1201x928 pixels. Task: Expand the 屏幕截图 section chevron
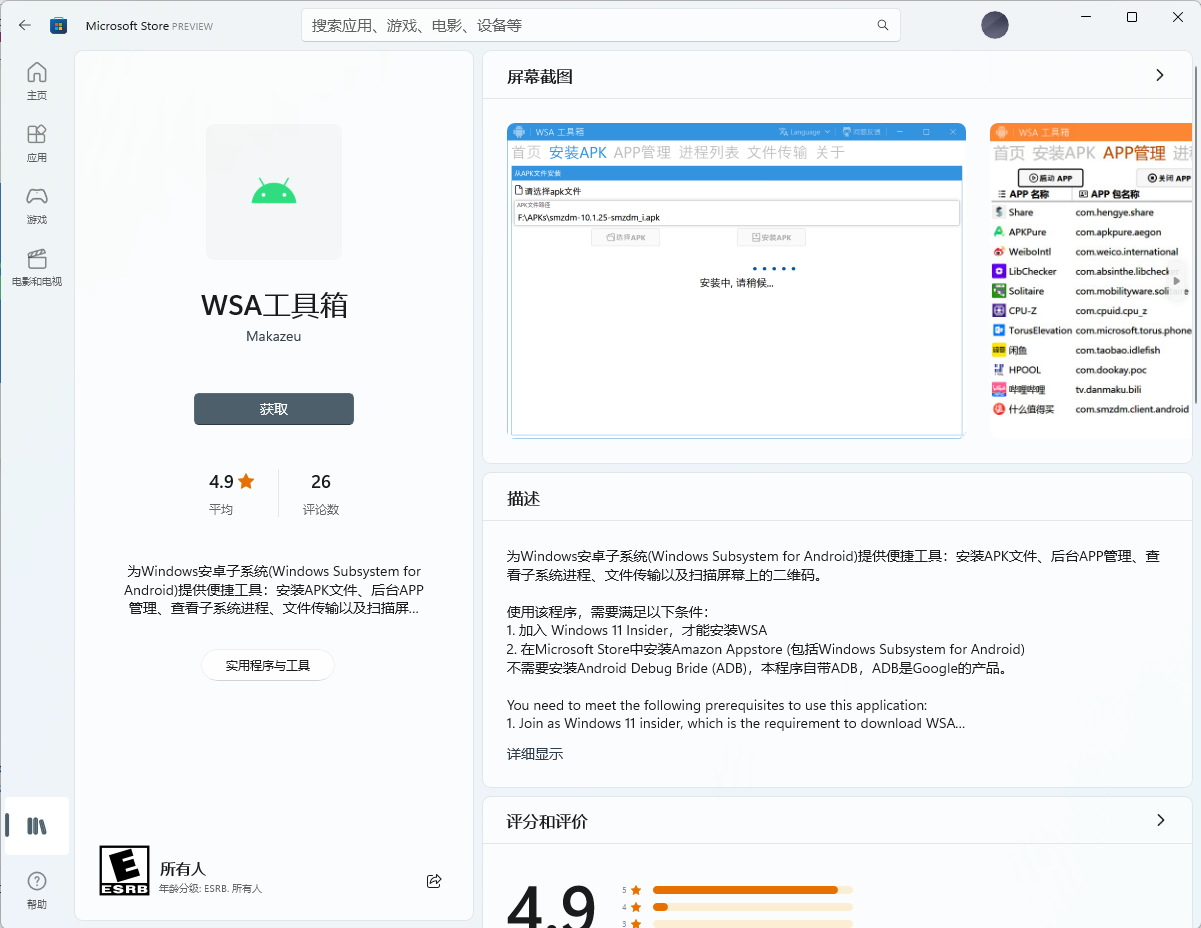pyautogui.click(x=1160, y=75)
